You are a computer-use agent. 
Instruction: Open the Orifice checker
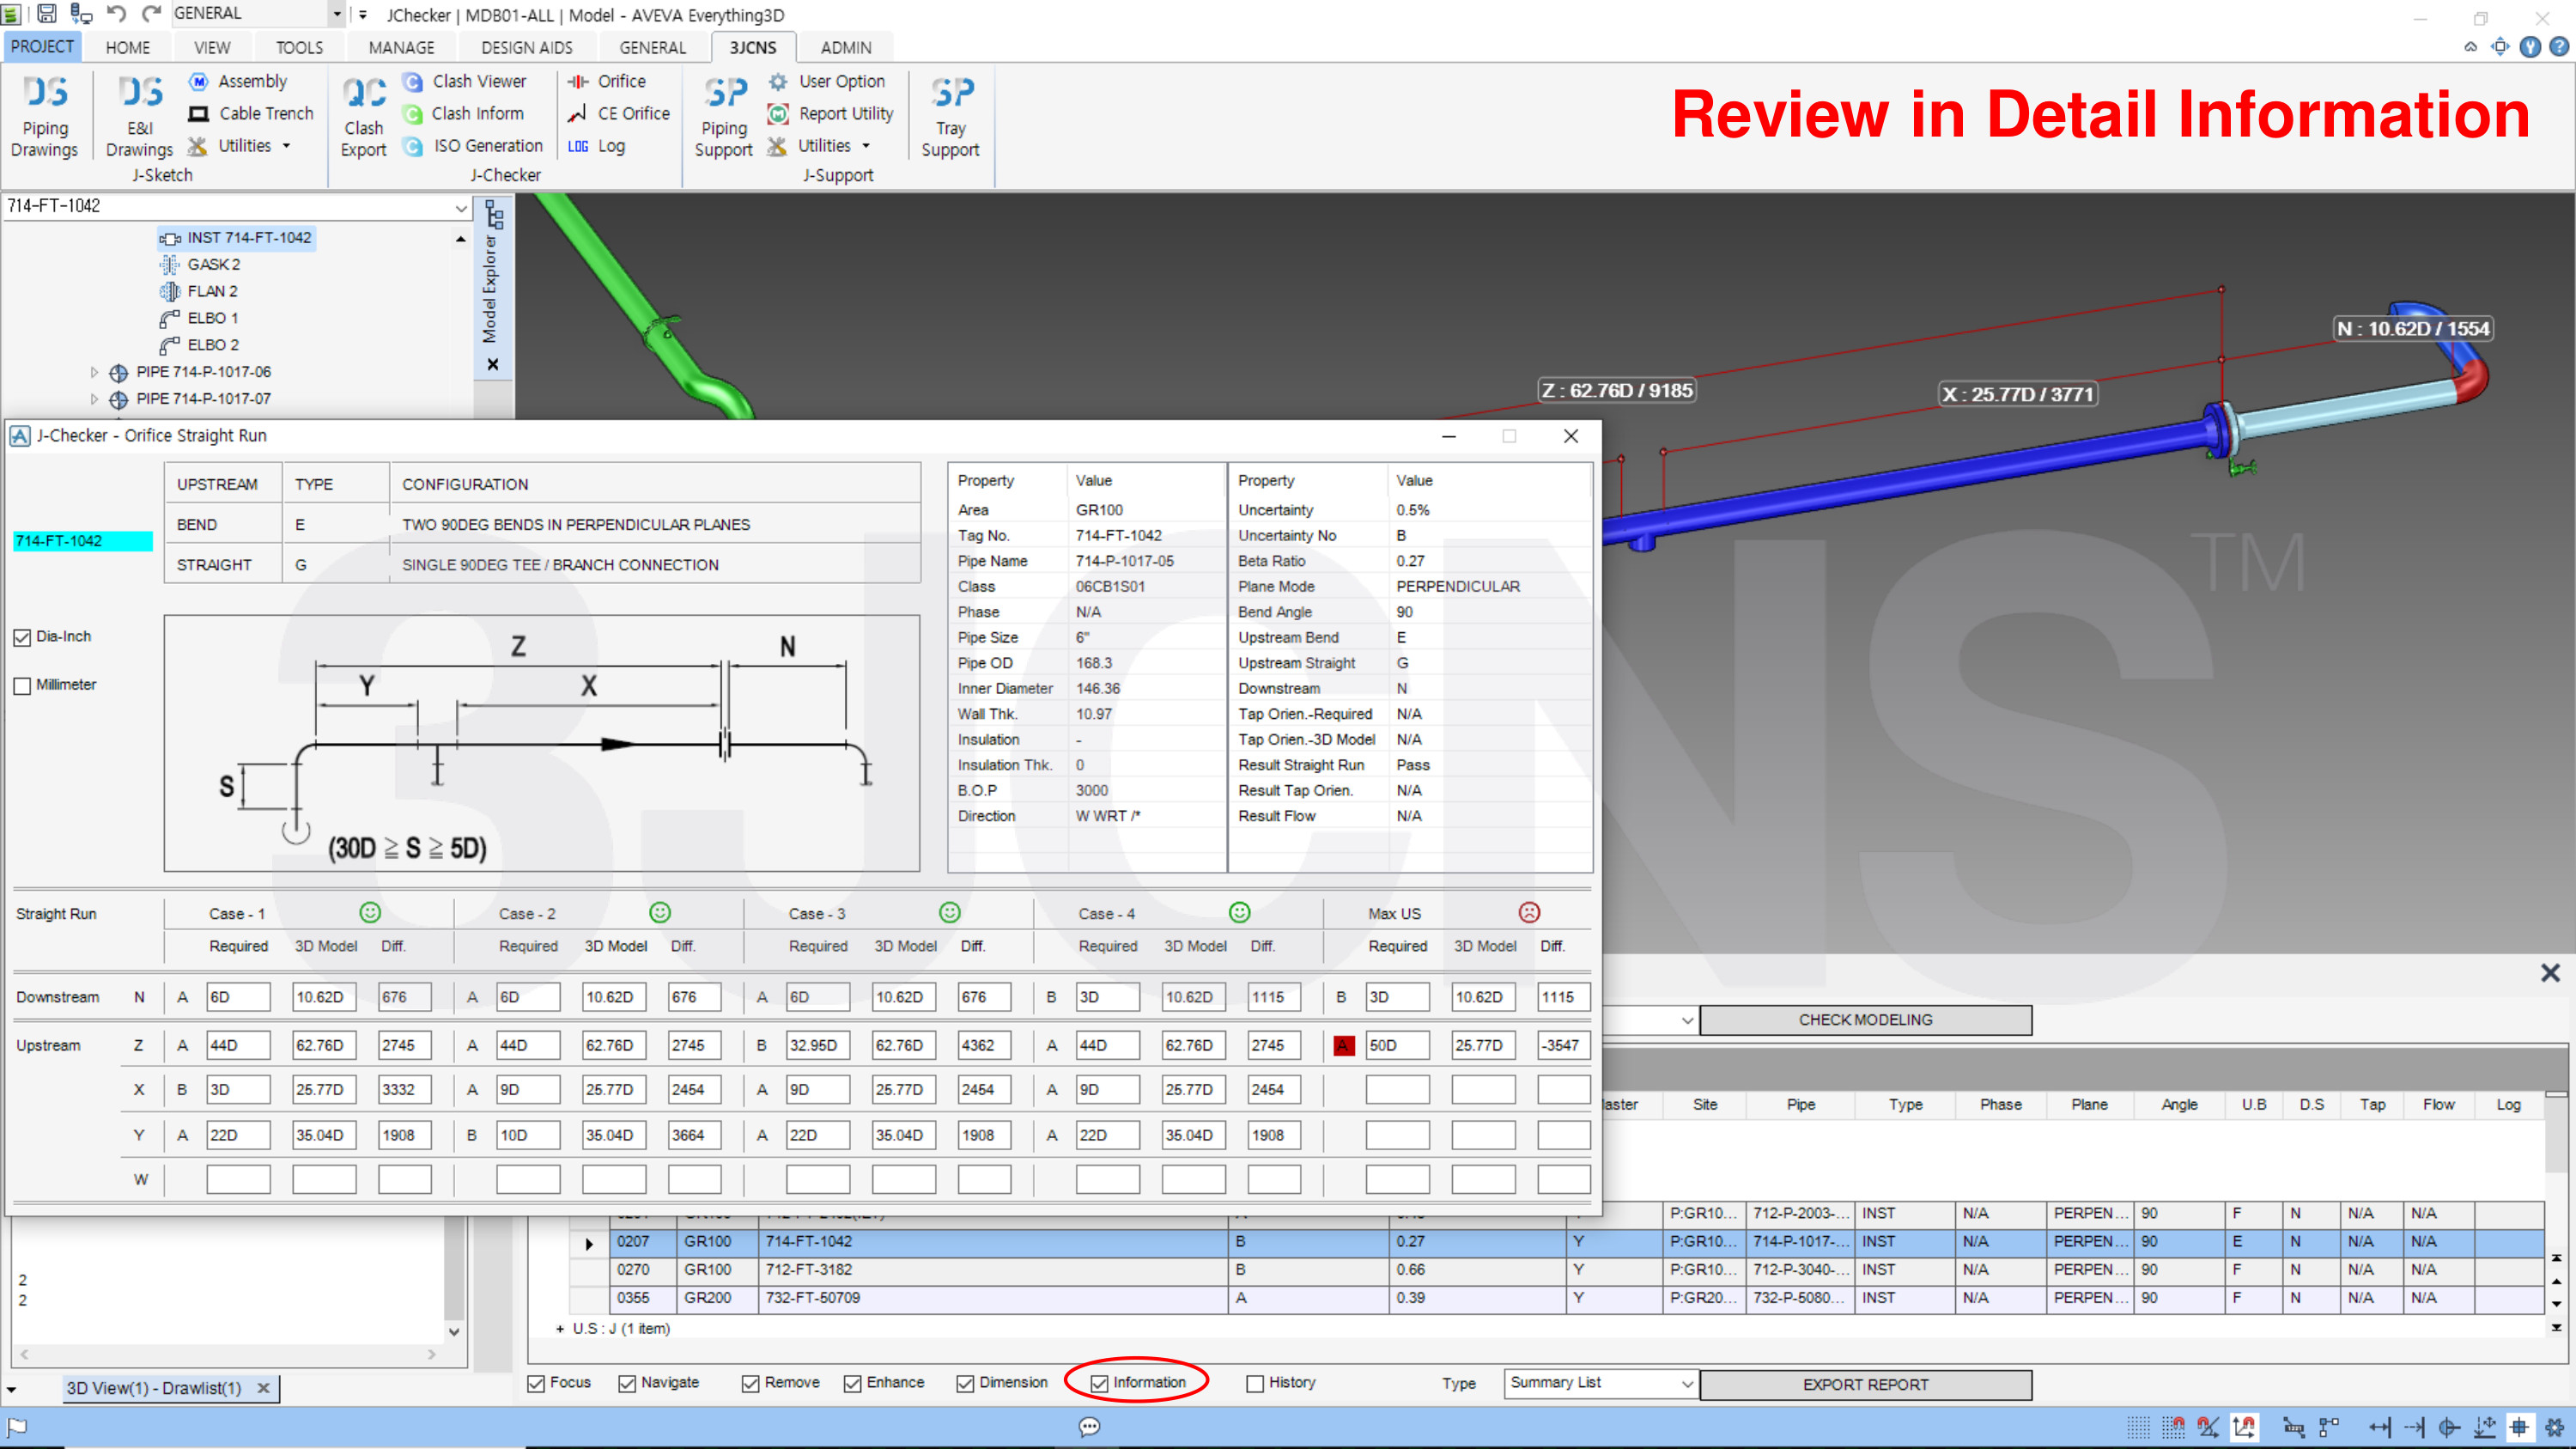606,81
